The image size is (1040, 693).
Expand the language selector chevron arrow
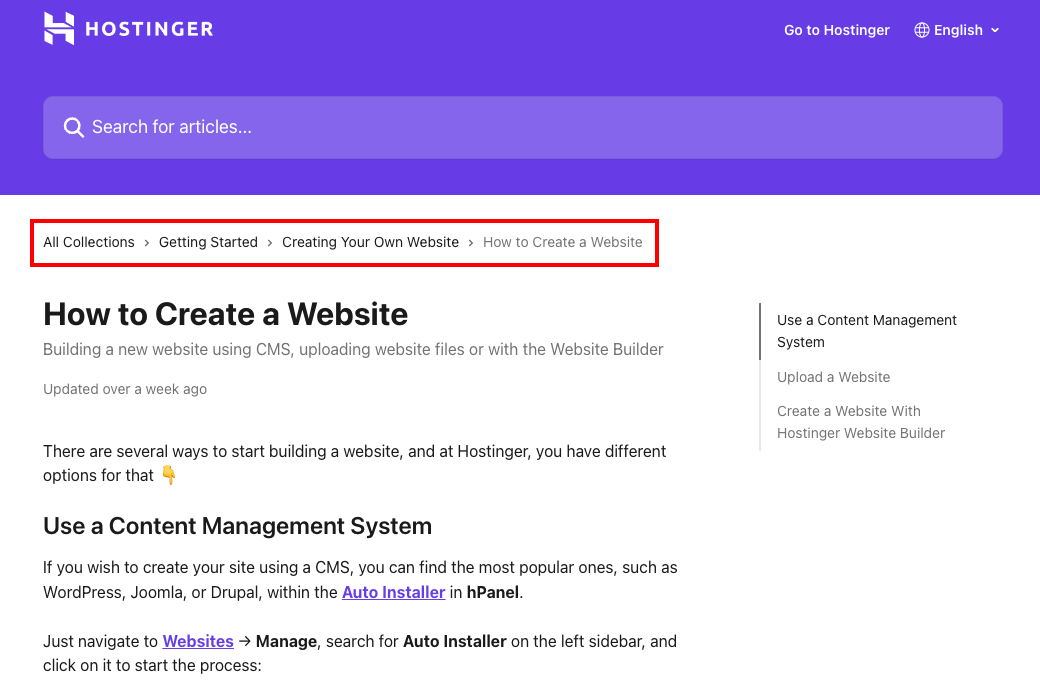coord(994,31)
